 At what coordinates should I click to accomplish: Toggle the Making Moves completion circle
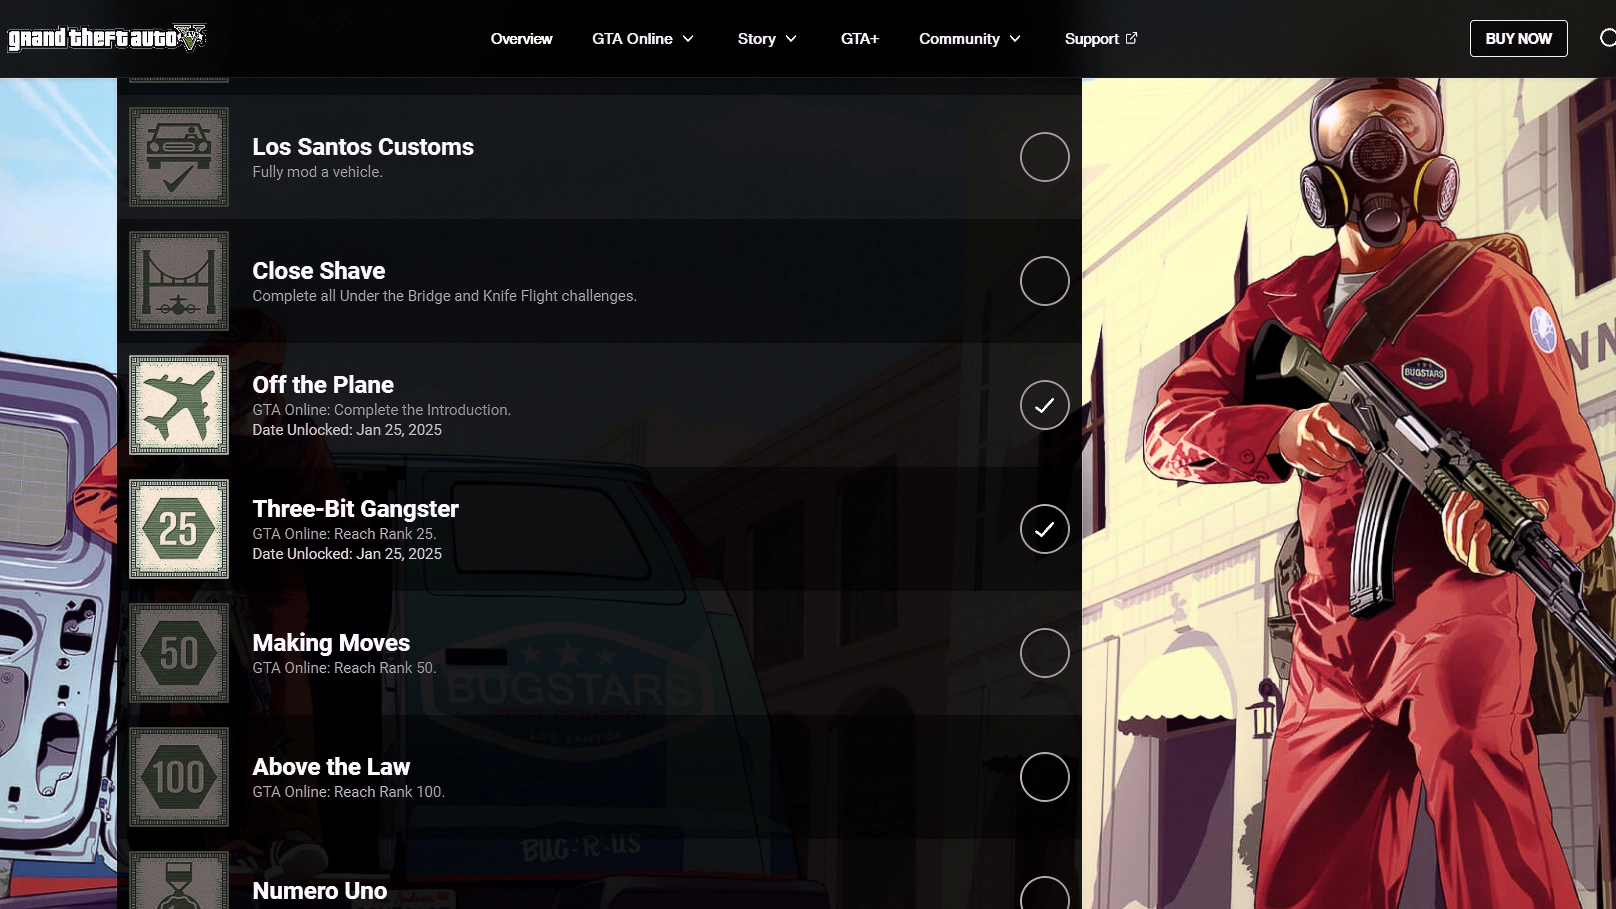pyautogui.click(x=1044, y=653)
